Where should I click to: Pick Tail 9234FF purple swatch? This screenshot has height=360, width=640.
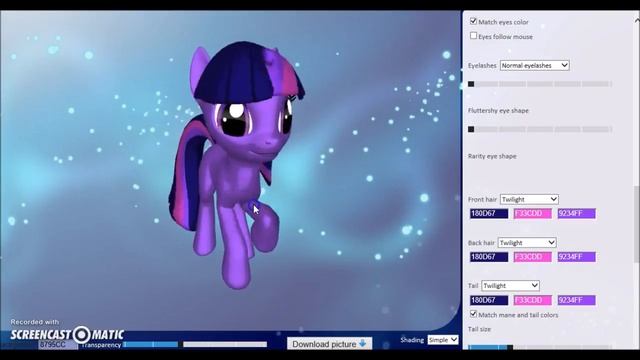tap(577, 300)
